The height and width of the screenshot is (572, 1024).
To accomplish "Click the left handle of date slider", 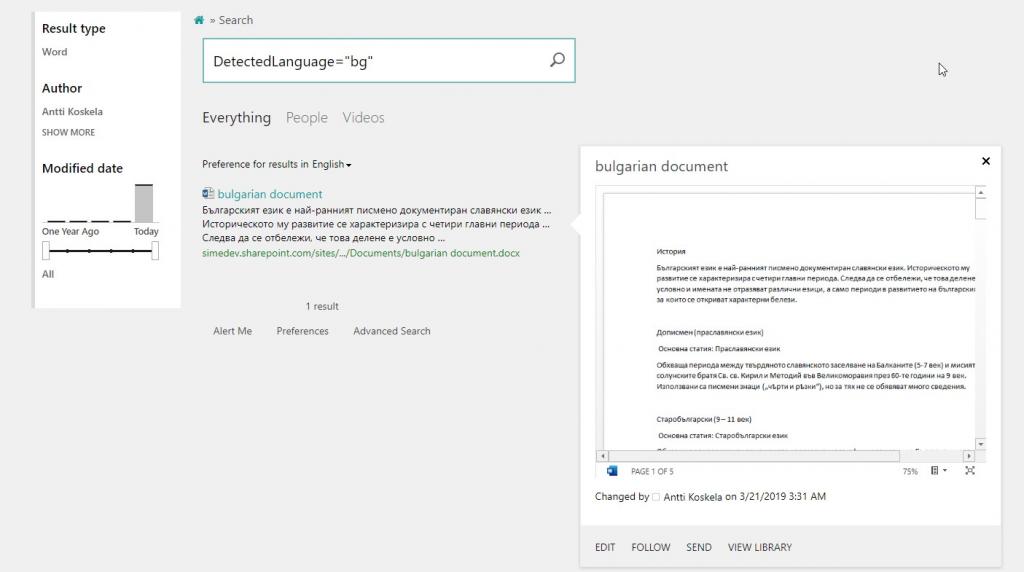I will [46, 251].
